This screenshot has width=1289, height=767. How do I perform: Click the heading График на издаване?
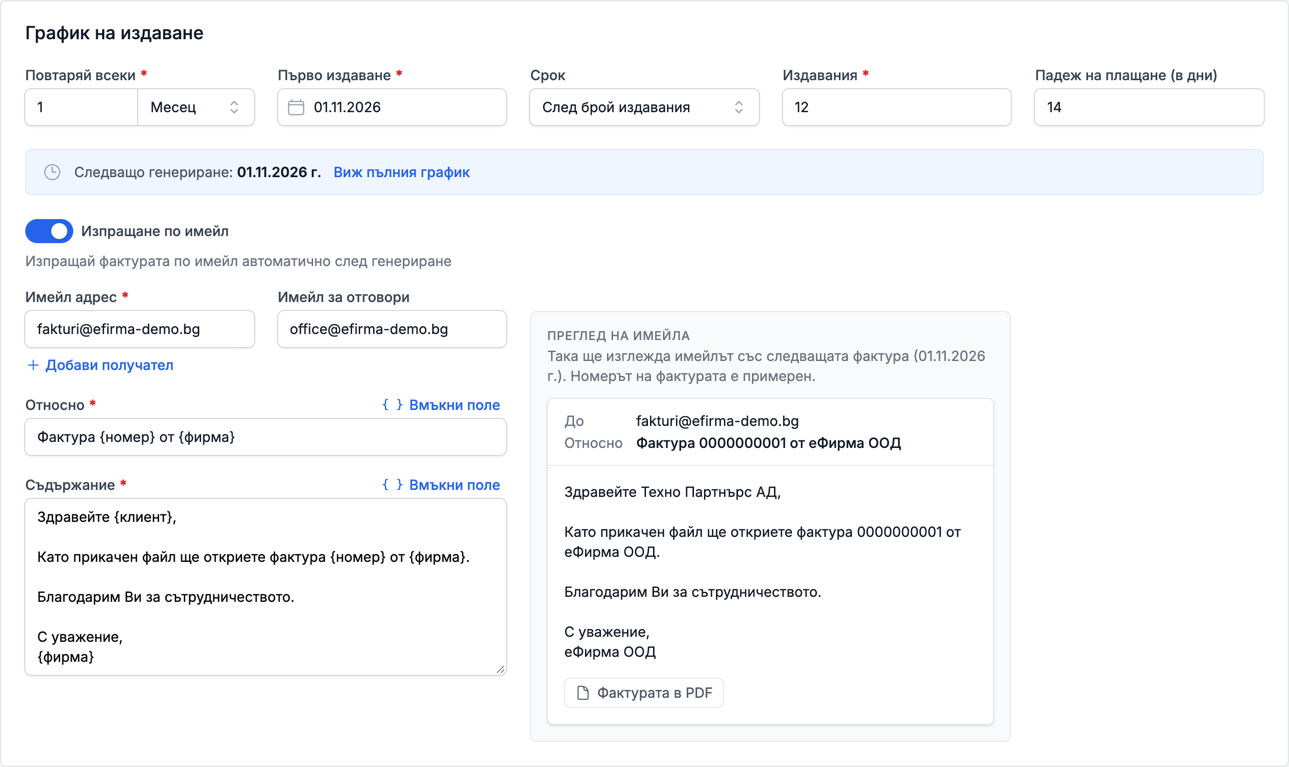tap(114, 33)
